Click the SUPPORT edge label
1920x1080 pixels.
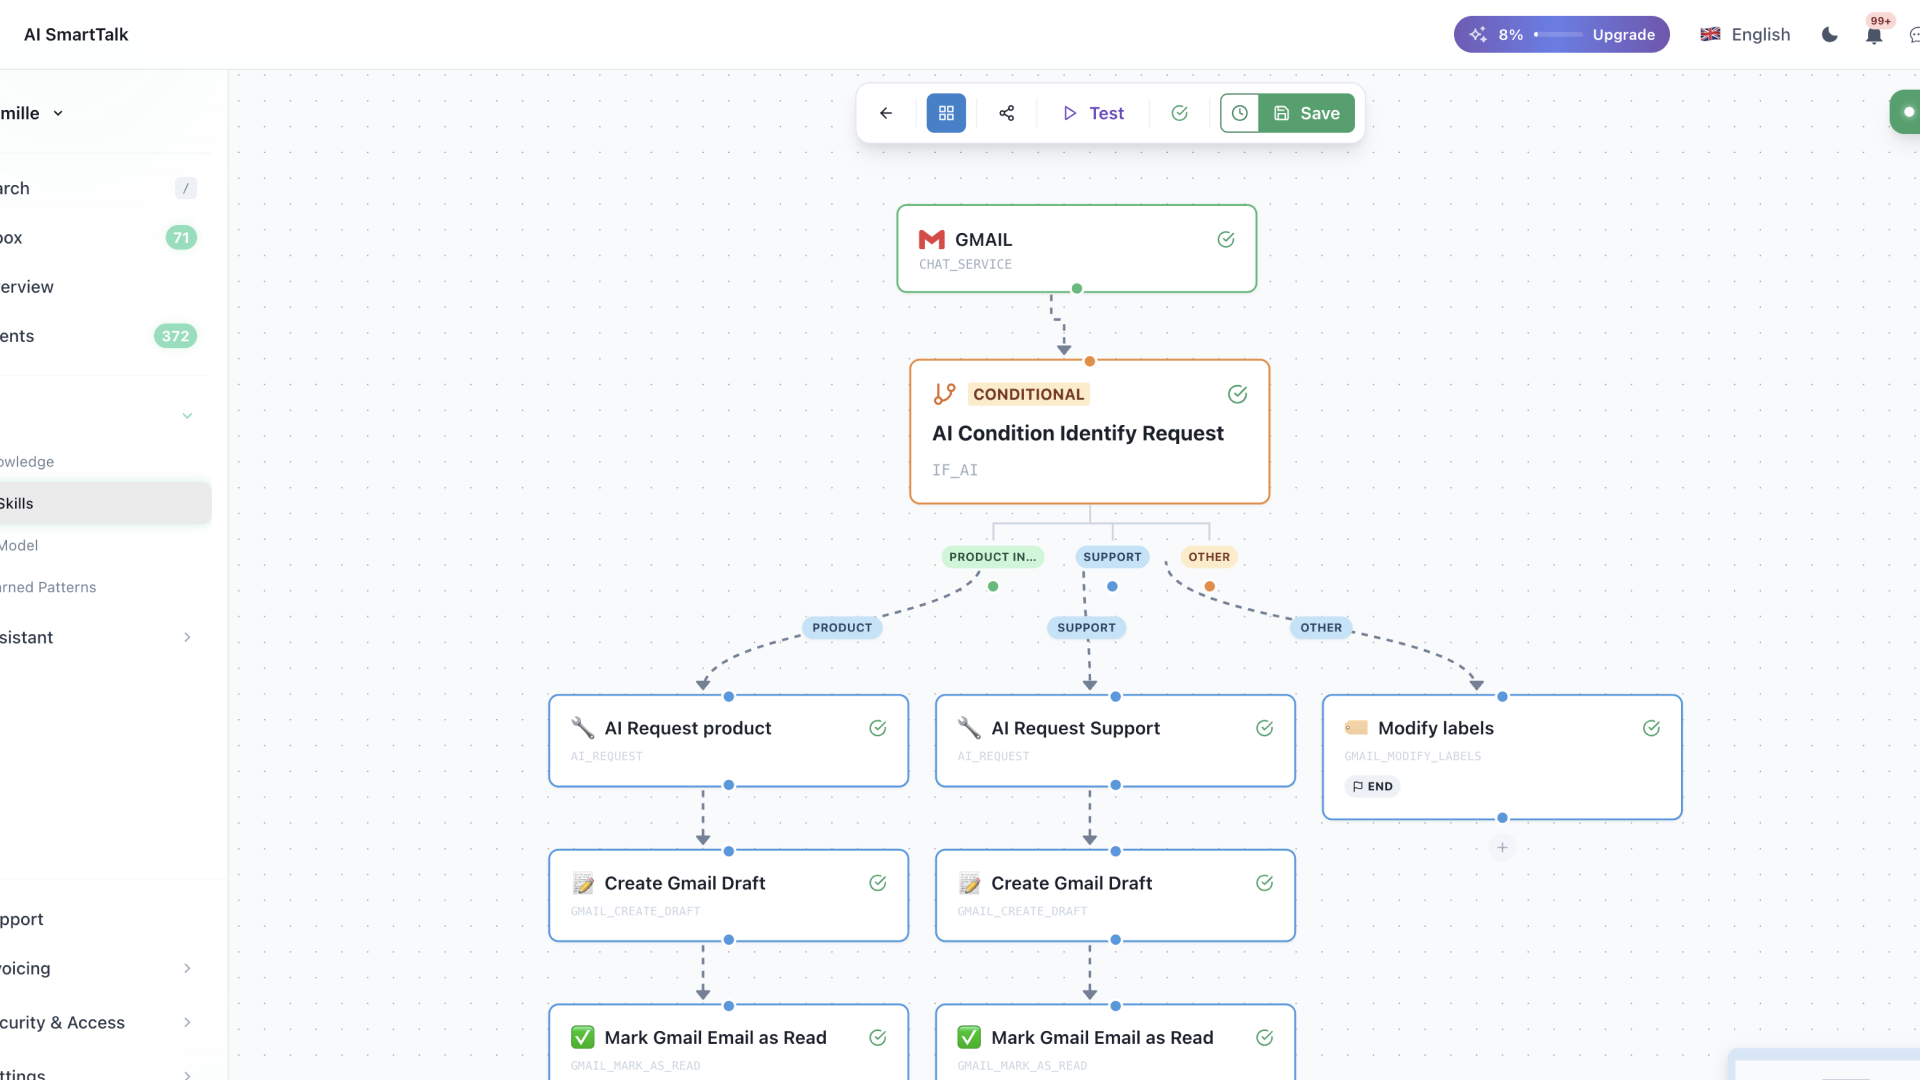(x=1086, y=628)
